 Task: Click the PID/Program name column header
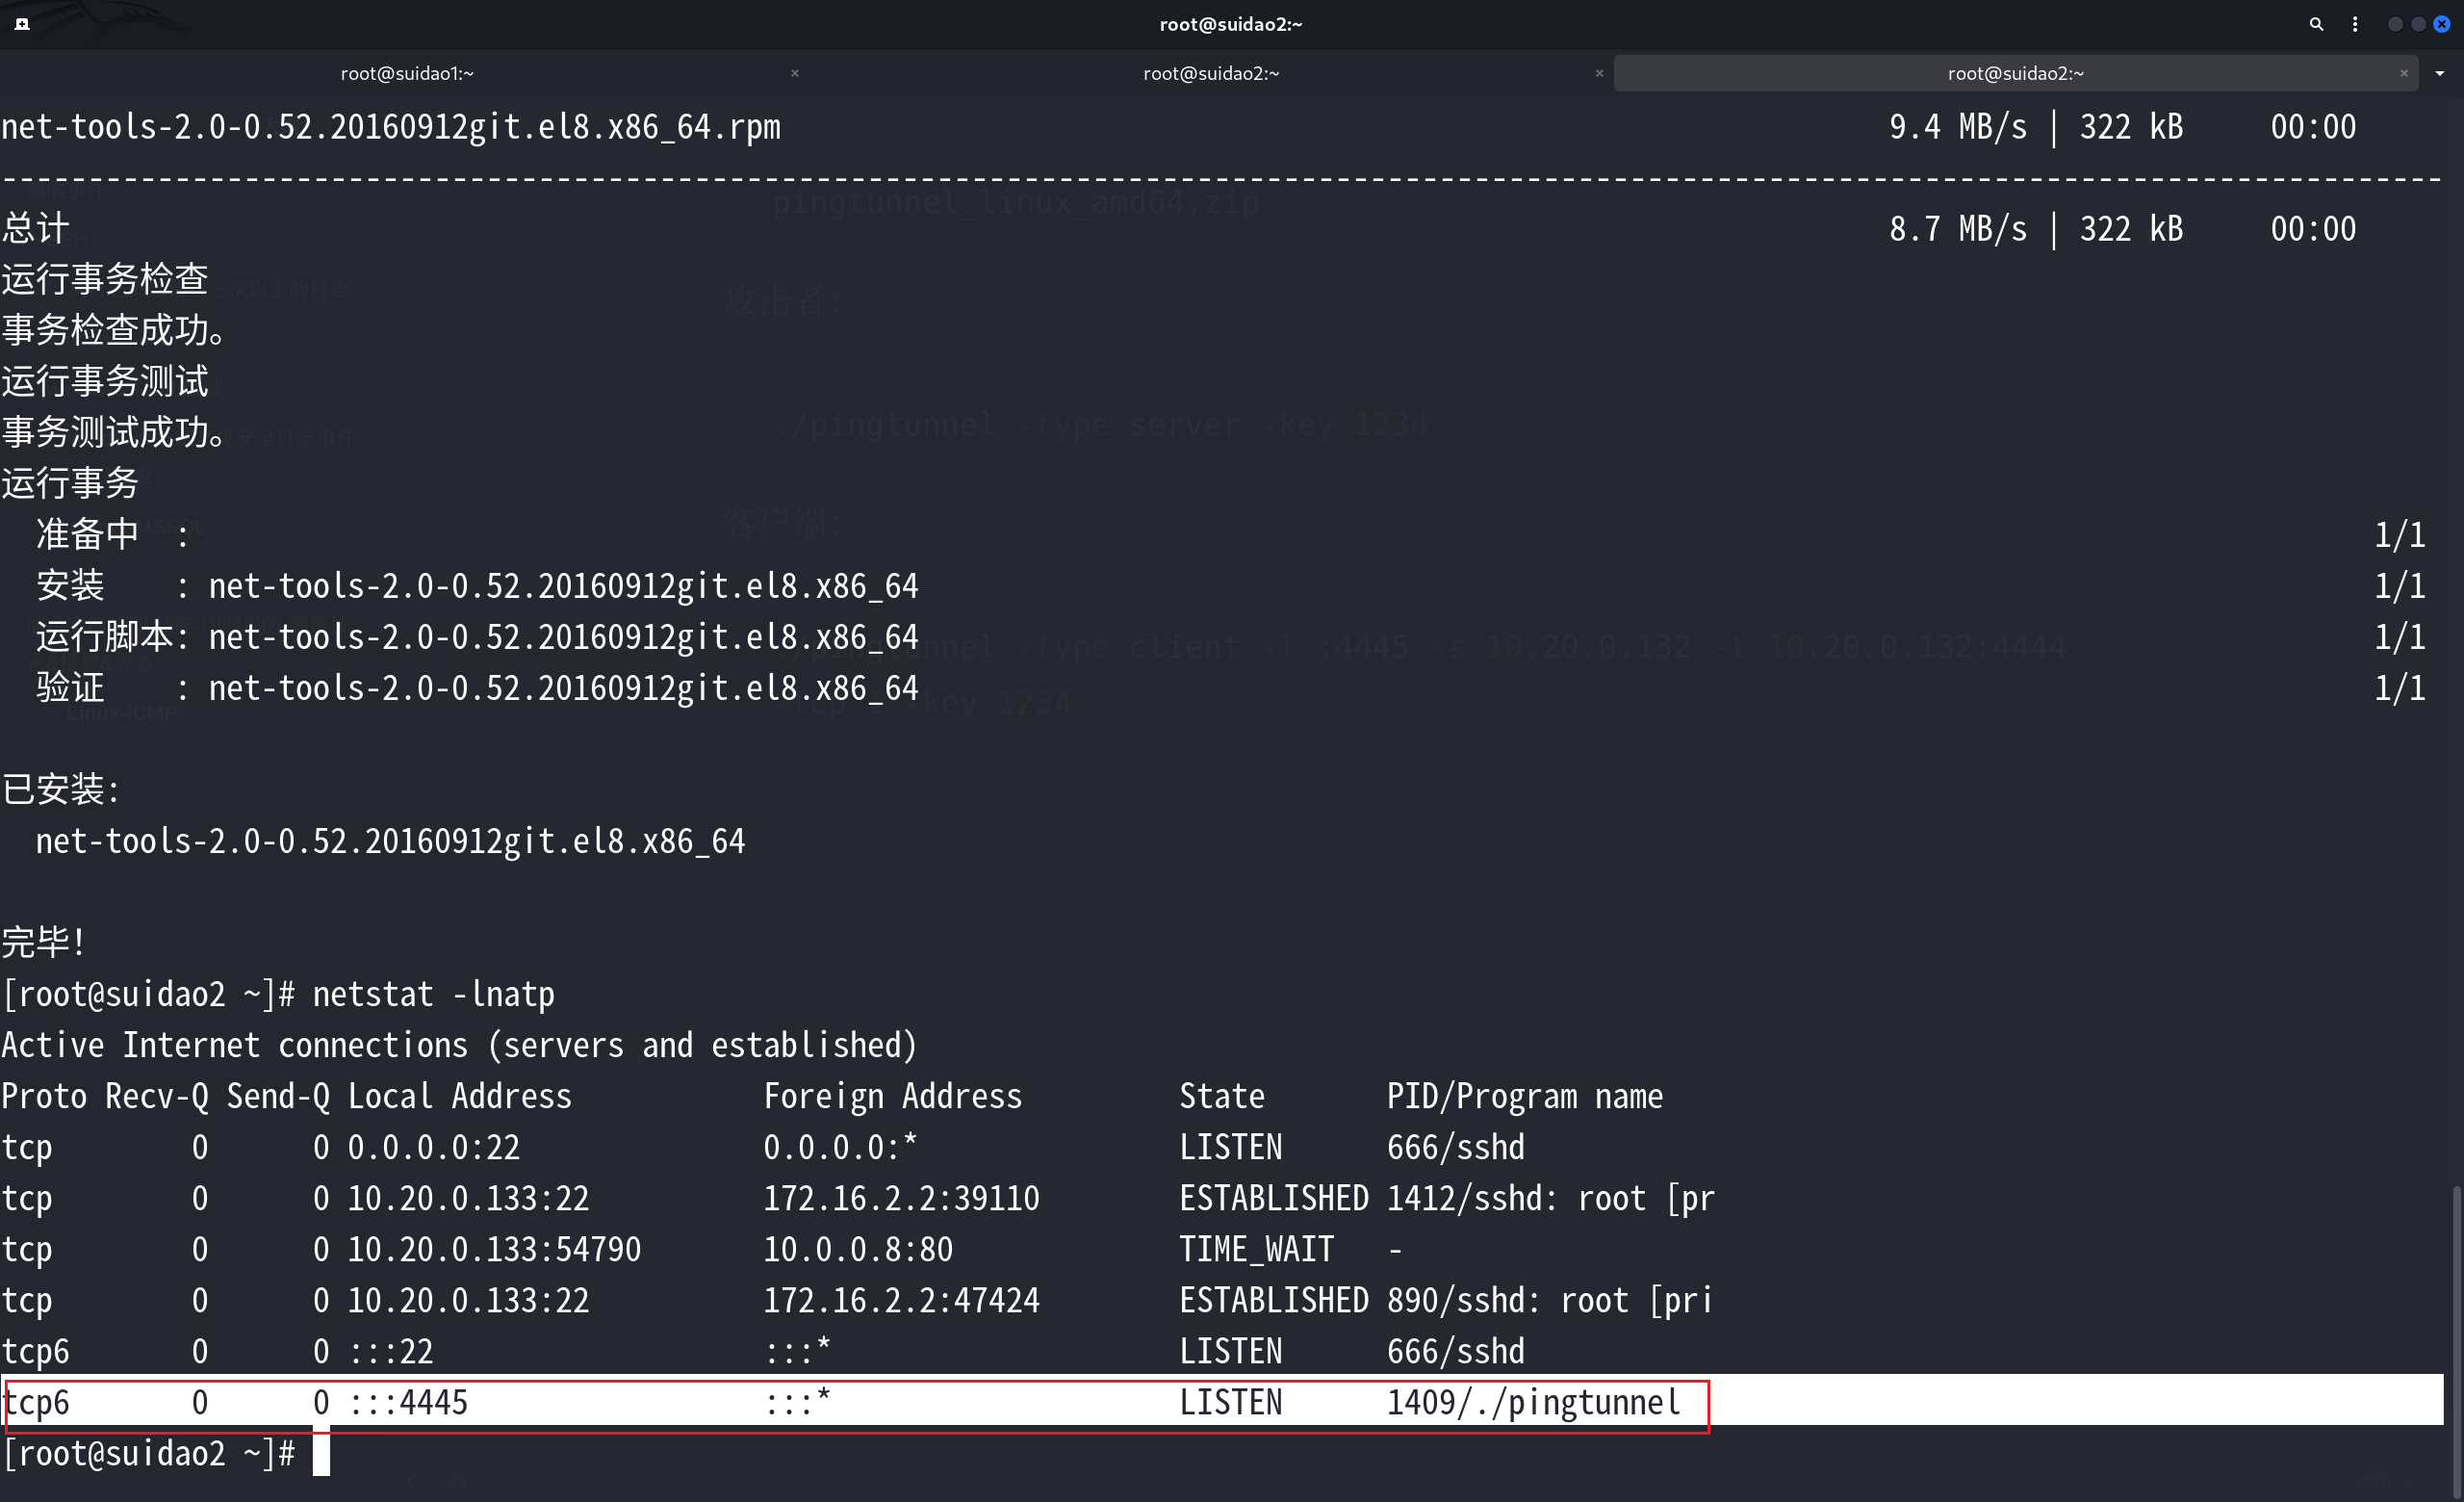pos(1524,1096)
